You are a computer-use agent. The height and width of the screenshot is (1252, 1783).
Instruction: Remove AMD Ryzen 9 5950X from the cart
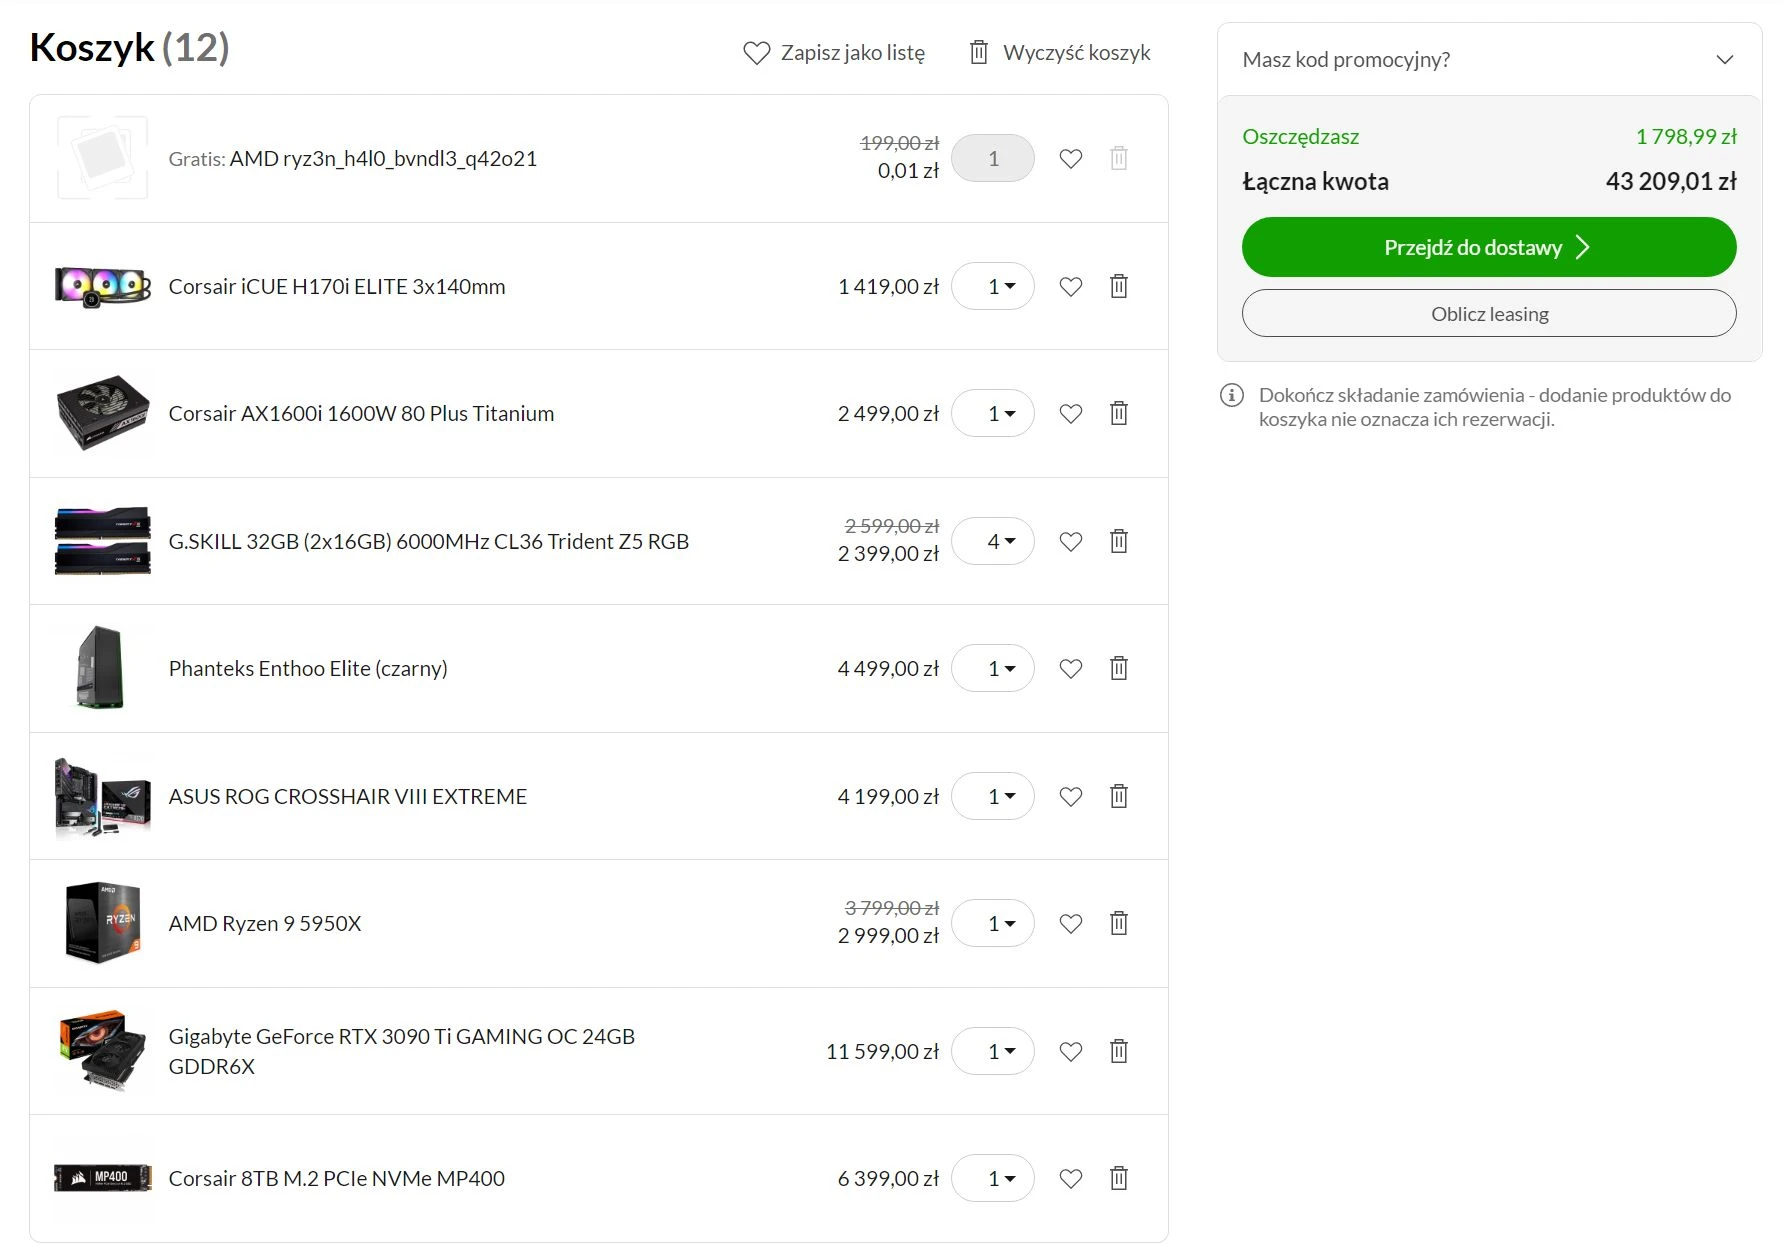[x=1119, y=923]
